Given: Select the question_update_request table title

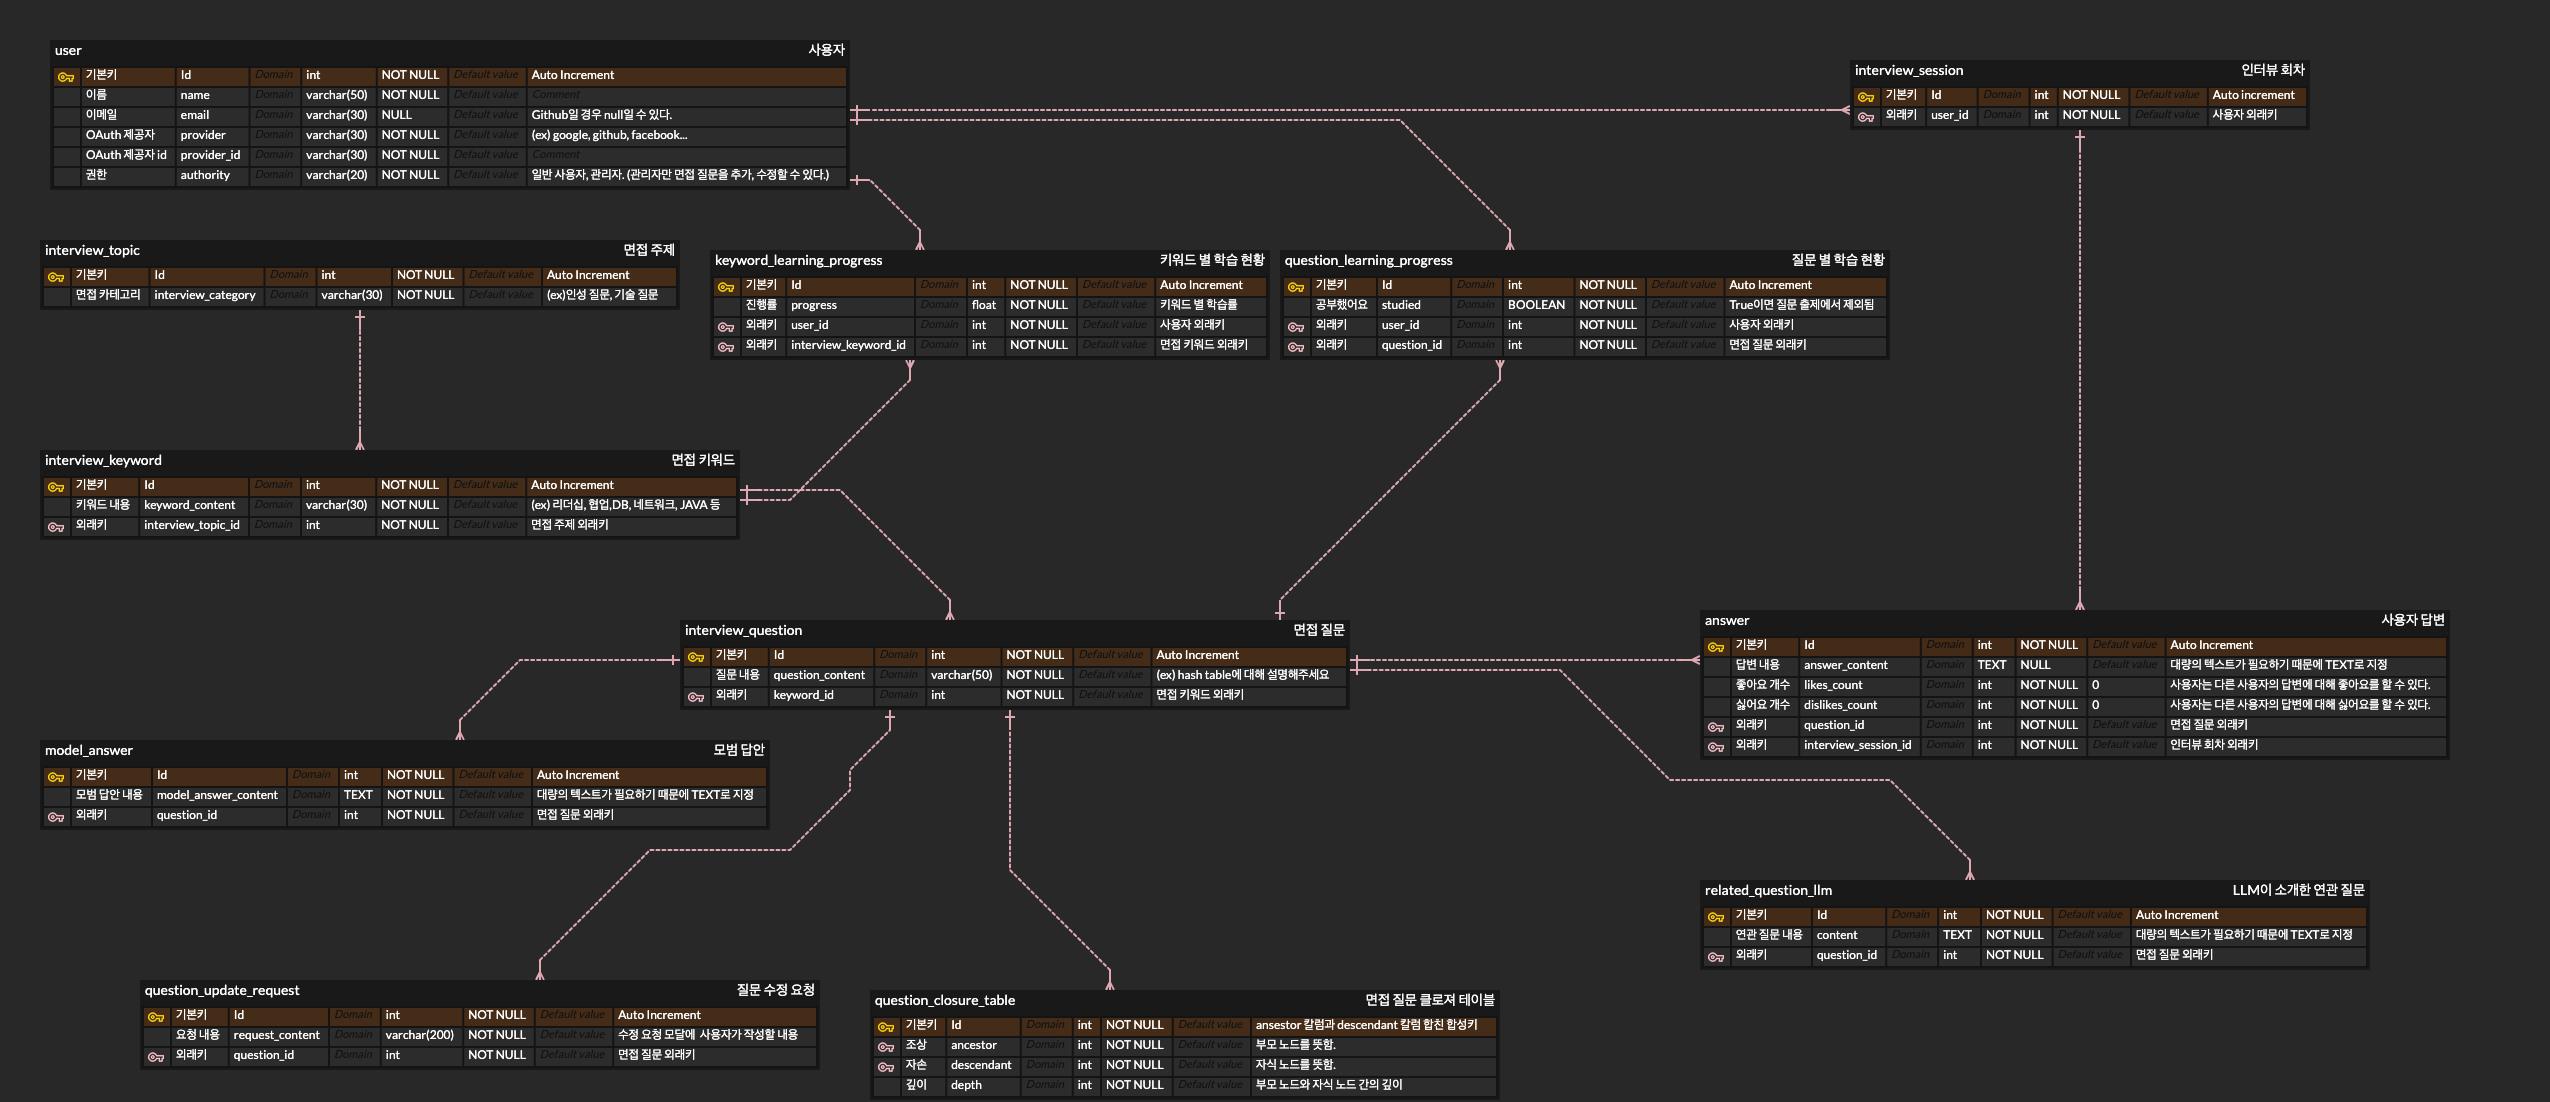Looking at the screenshot, I should tap(222, 990).
